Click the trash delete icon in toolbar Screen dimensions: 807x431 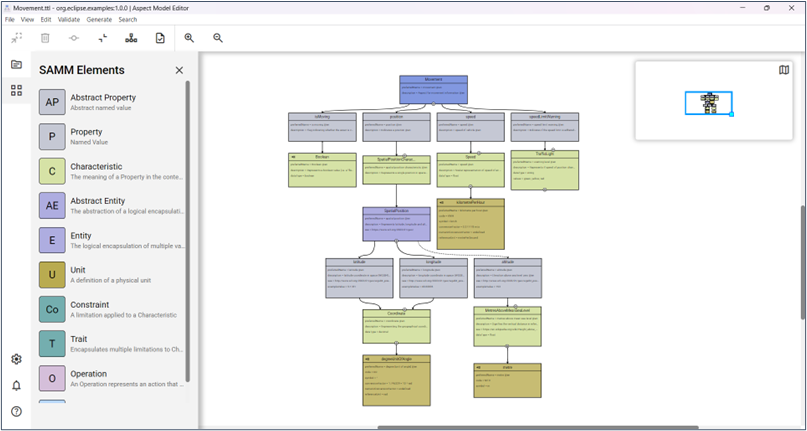click(x=45, y=38)
